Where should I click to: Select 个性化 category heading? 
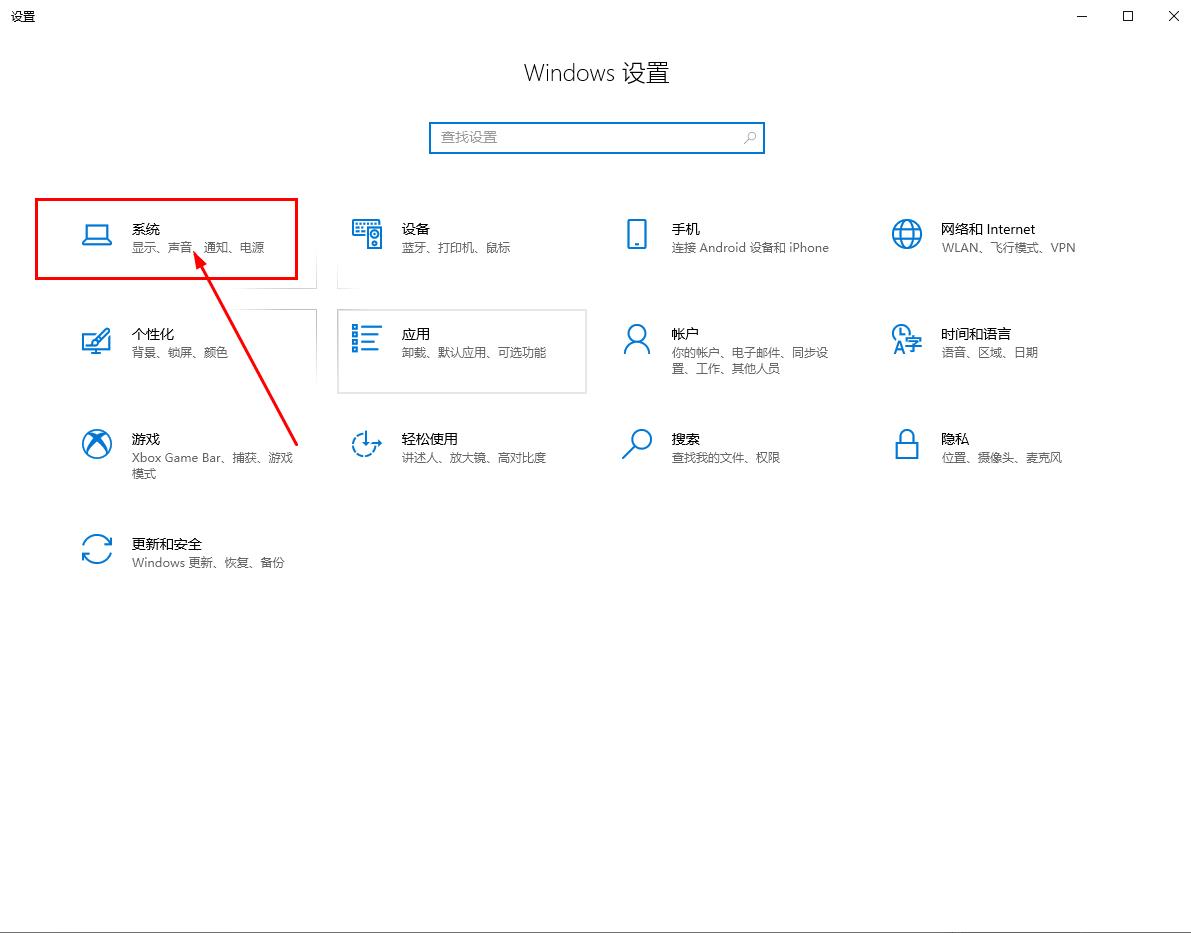[x=153, y=334]
